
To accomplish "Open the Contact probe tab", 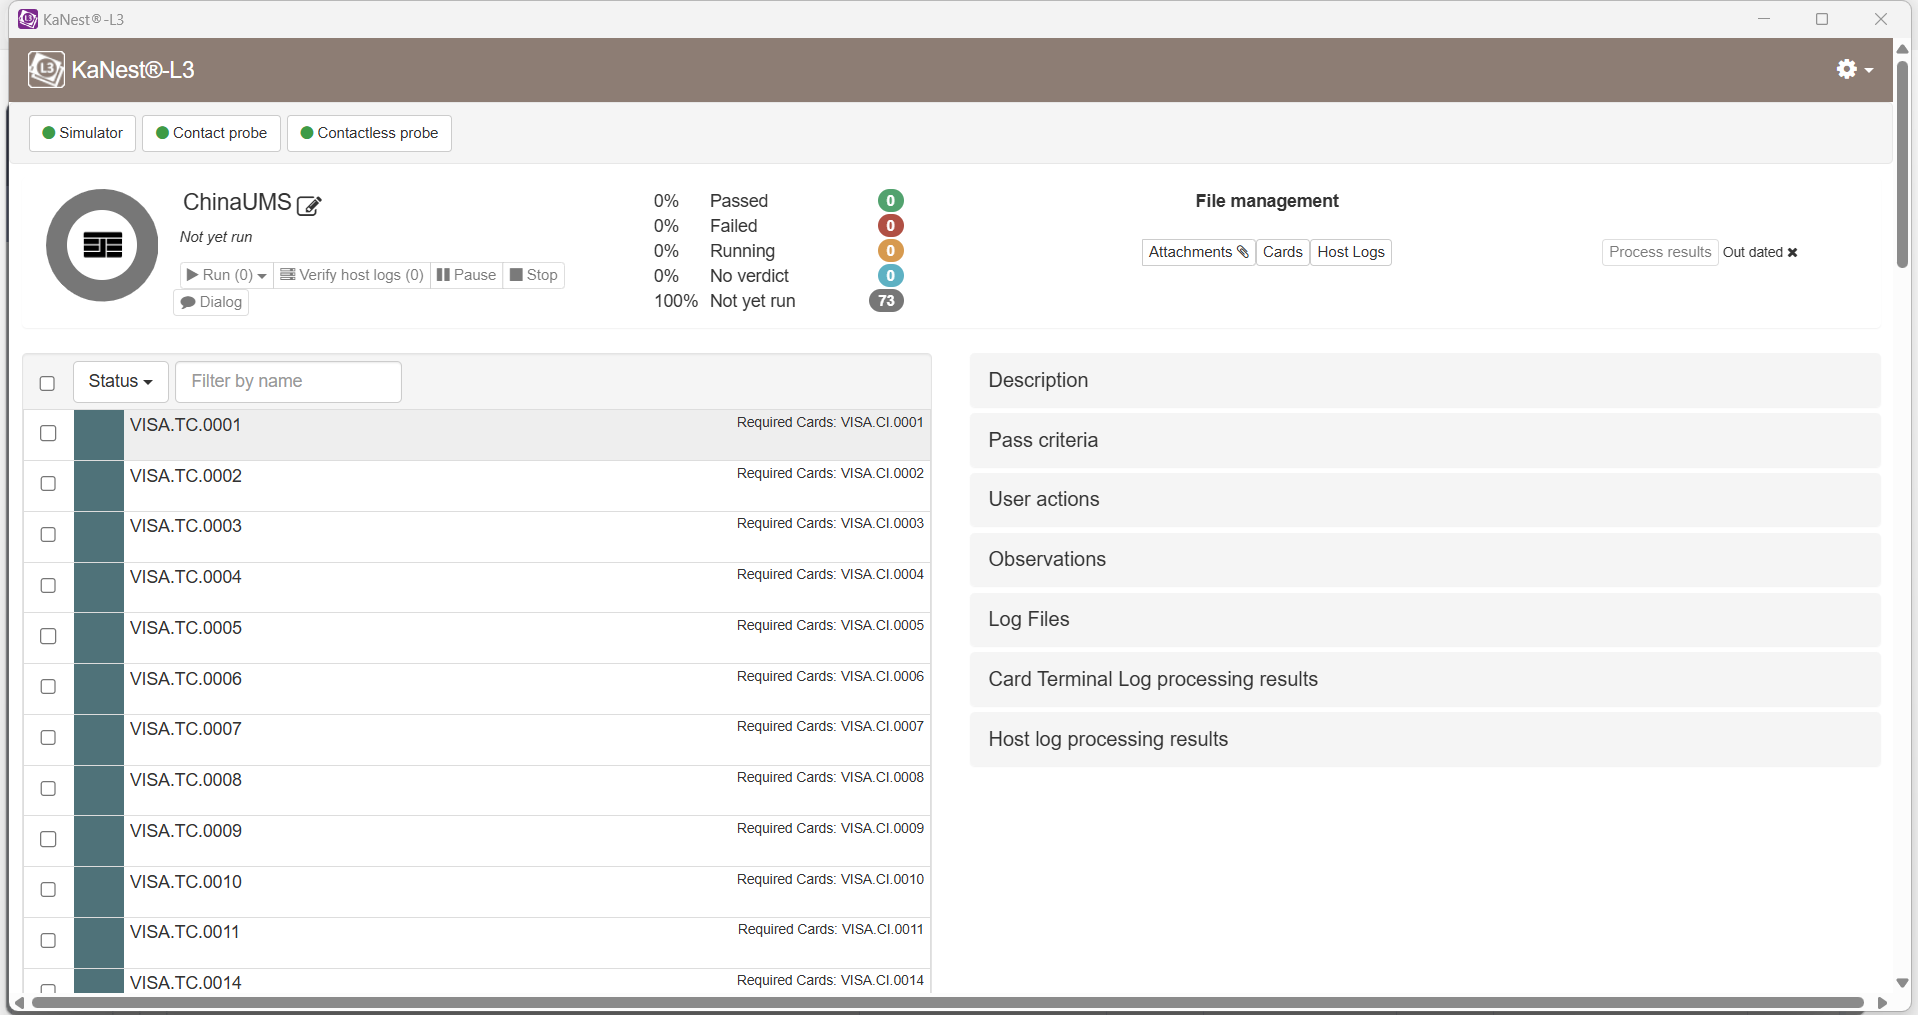I will click(x=211, y=133).
